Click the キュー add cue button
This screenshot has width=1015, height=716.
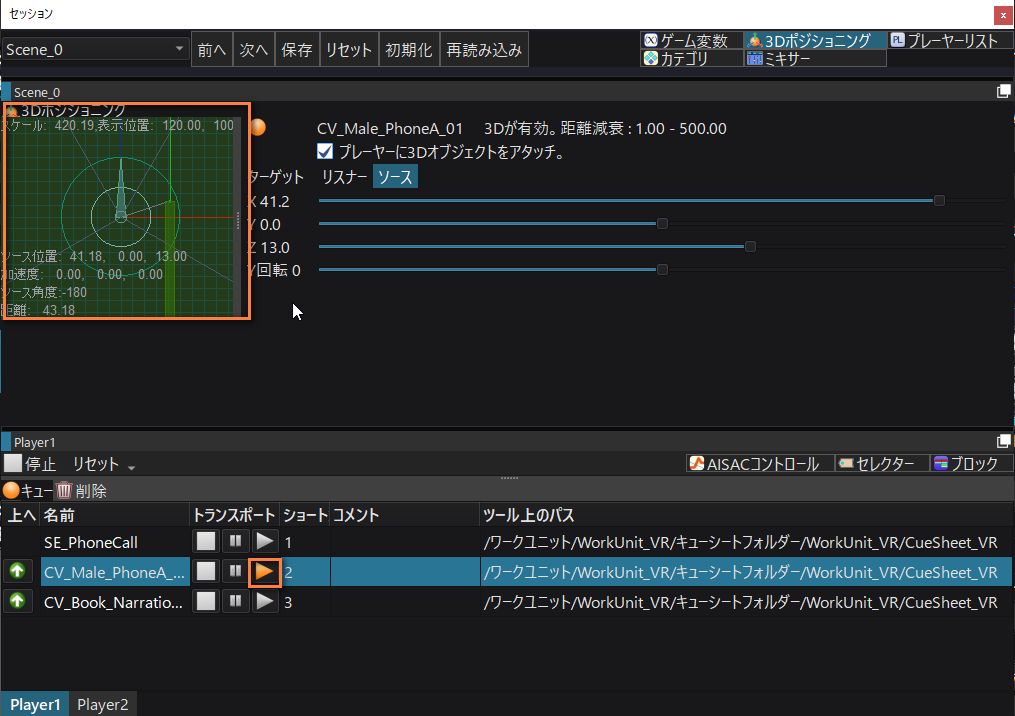point(27,491)
